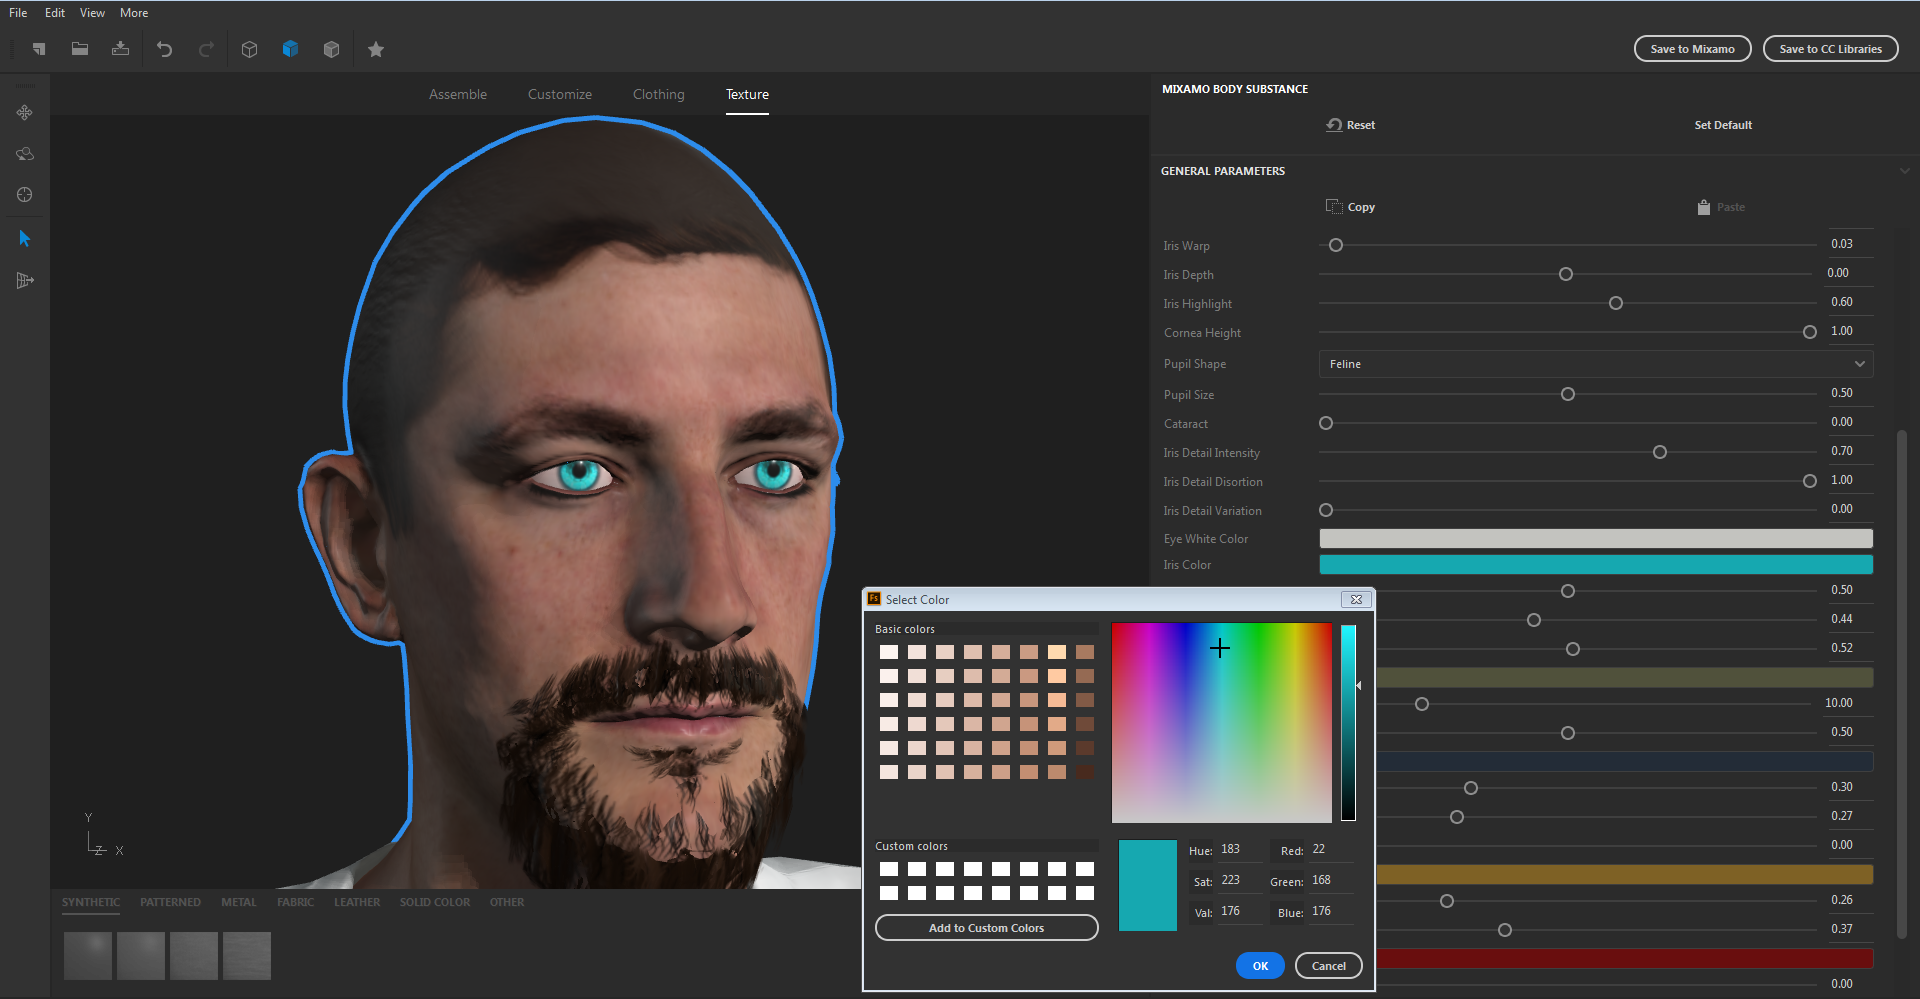The height and width of the screenshot is (999, 1920).
Task: Click the star favorites icon in the toolbar
Action: 376,49
